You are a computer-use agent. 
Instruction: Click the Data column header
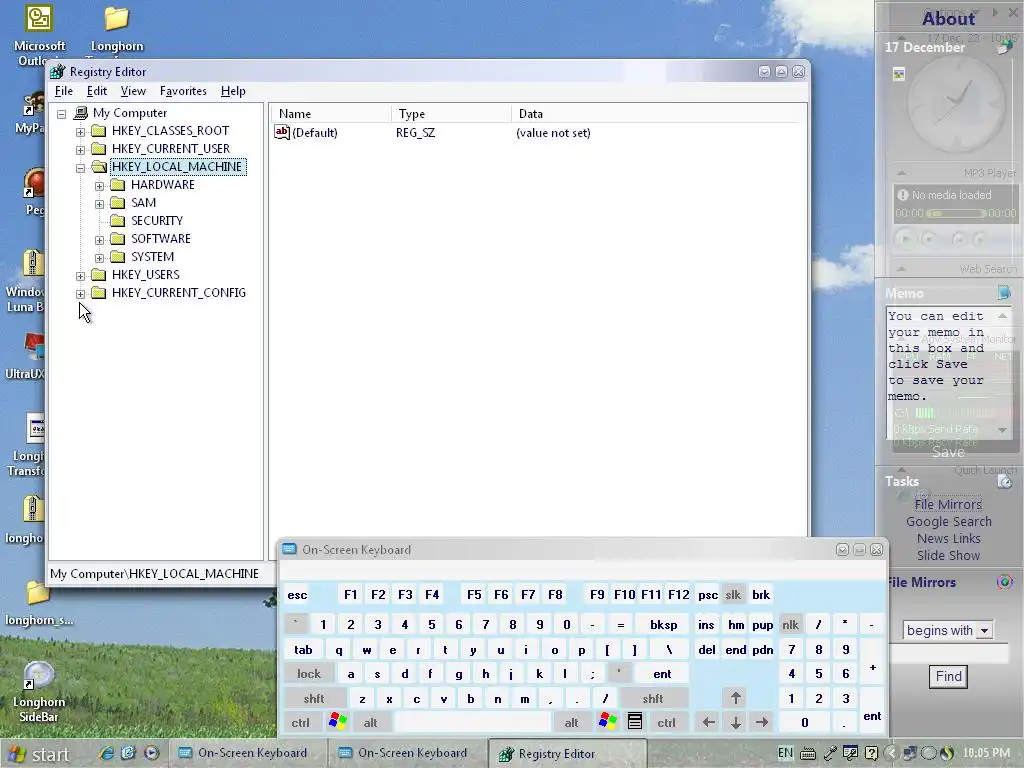658,114
